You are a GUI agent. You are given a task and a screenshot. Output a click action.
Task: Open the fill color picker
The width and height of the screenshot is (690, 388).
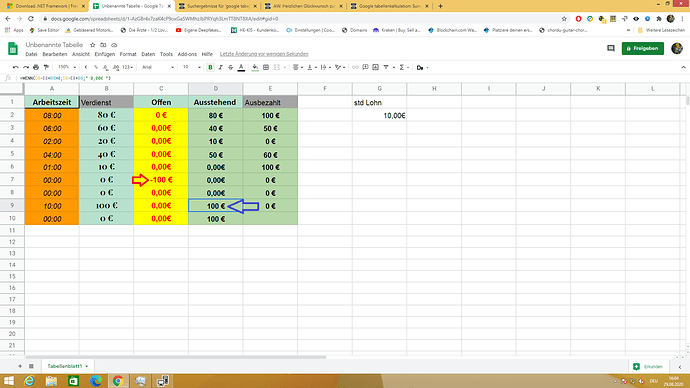tap(255, 67)
